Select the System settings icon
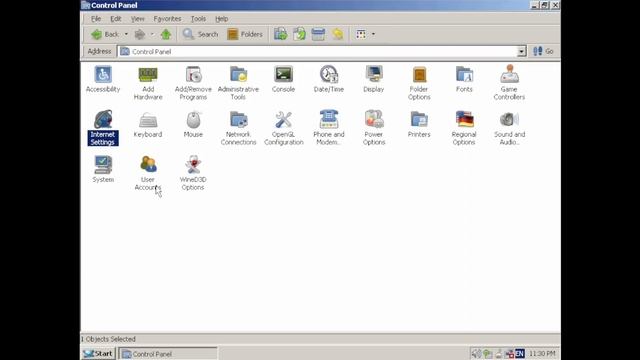This screenshot has height=360, width=640. (103, 169)
